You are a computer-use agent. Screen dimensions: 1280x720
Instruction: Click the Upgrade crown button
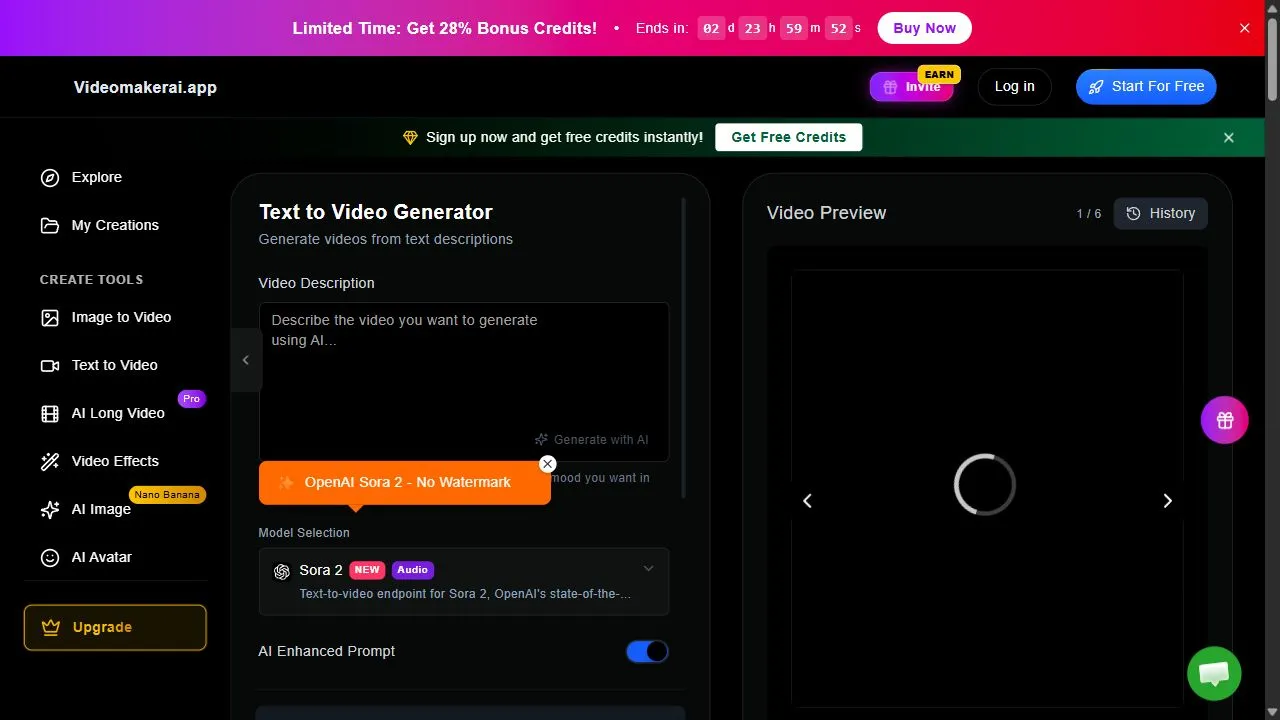(115, 627)
